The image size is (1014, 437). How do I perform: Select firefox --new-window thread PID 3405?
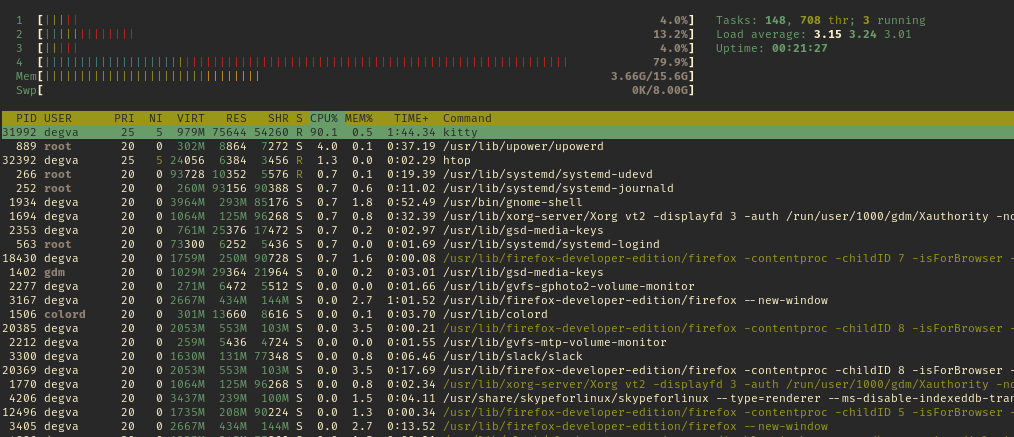point(507,427)
